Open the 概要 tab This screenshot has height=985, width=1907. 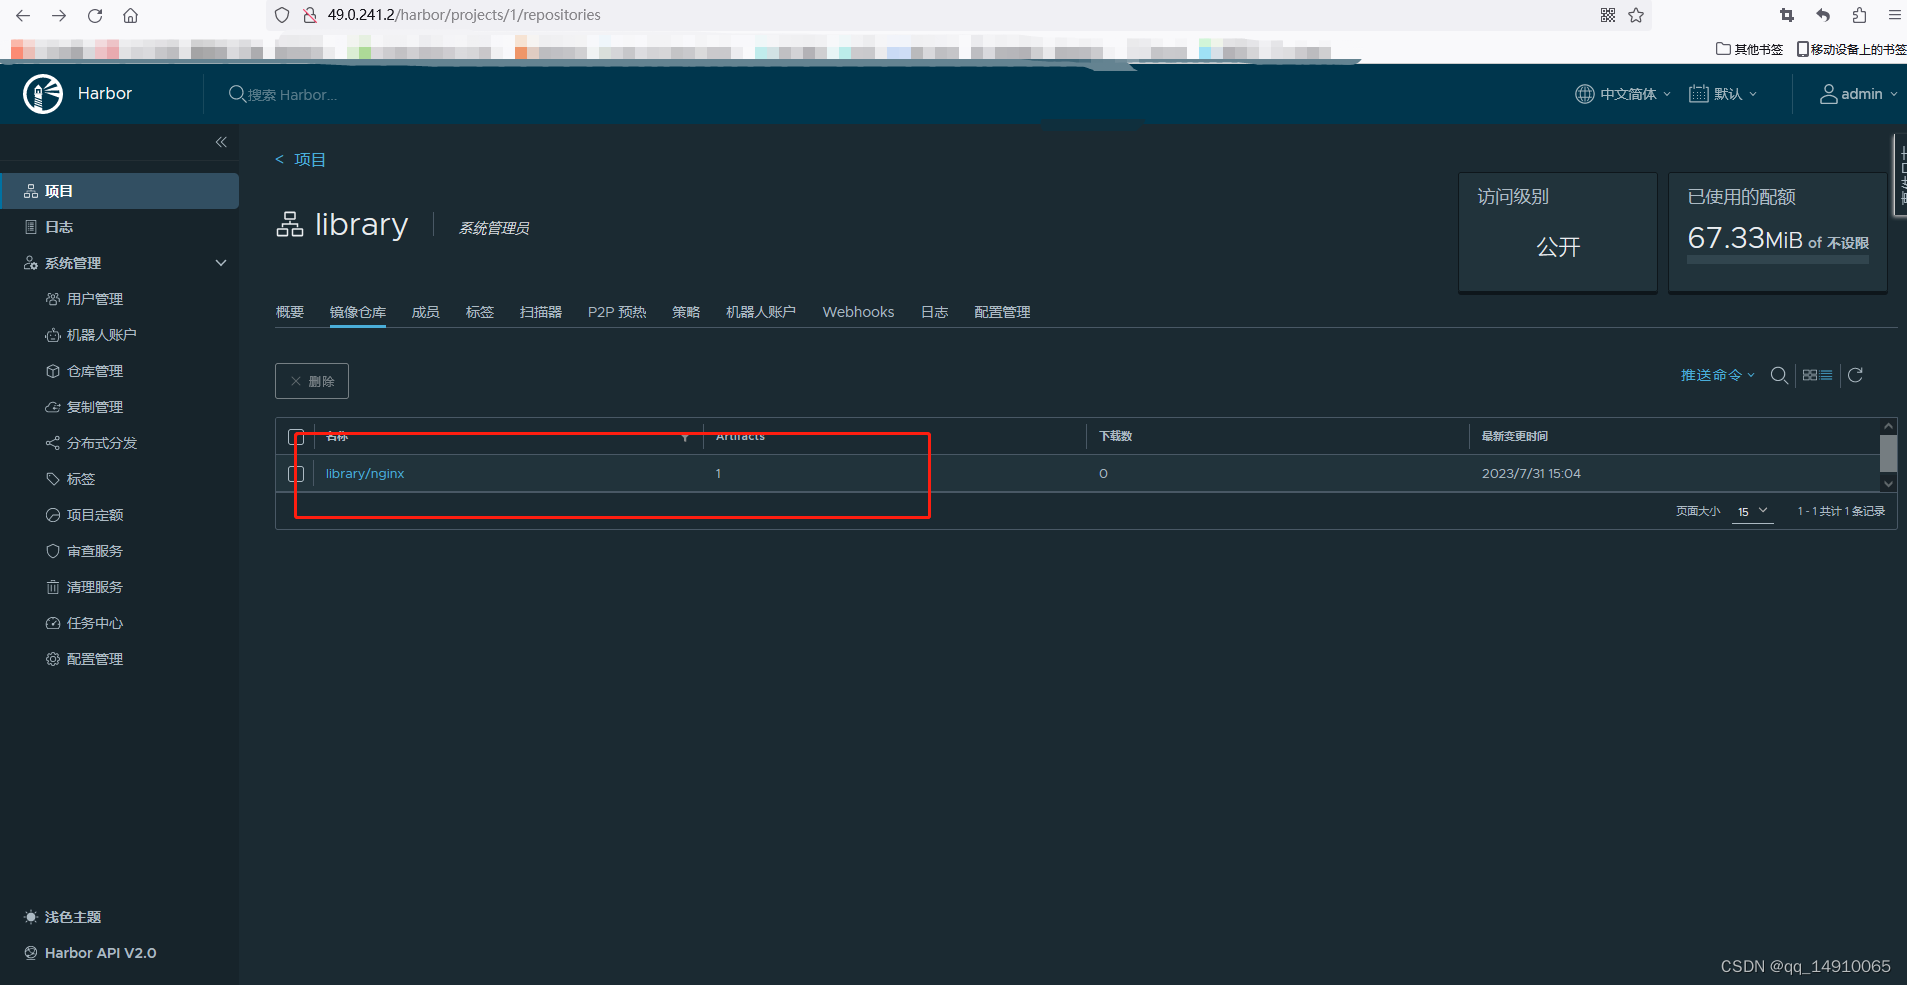pos(290,312)
